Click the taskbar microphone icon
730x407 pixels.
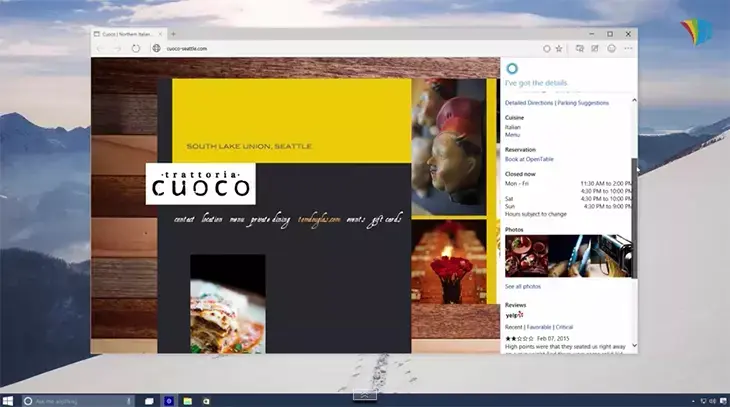129,401
